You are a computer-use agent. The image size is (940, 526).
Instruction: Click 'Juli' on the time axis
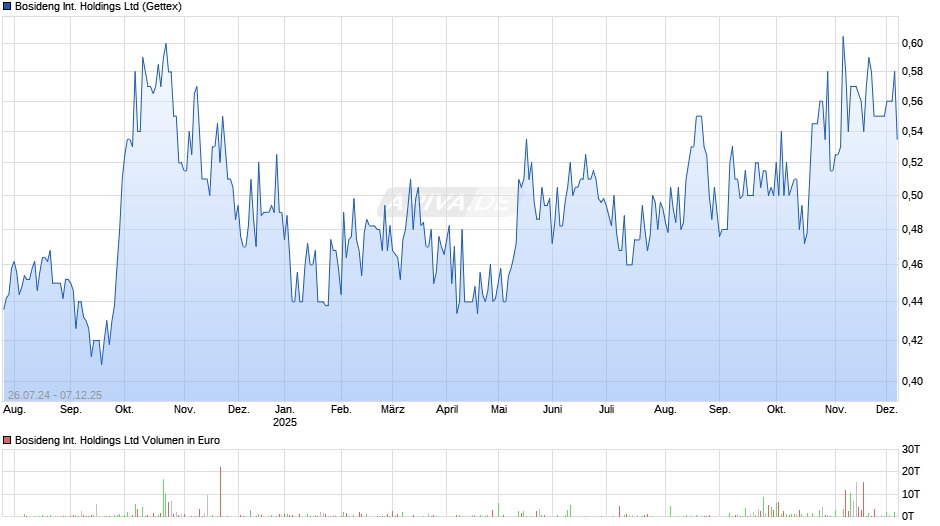[x=607, y=410]
